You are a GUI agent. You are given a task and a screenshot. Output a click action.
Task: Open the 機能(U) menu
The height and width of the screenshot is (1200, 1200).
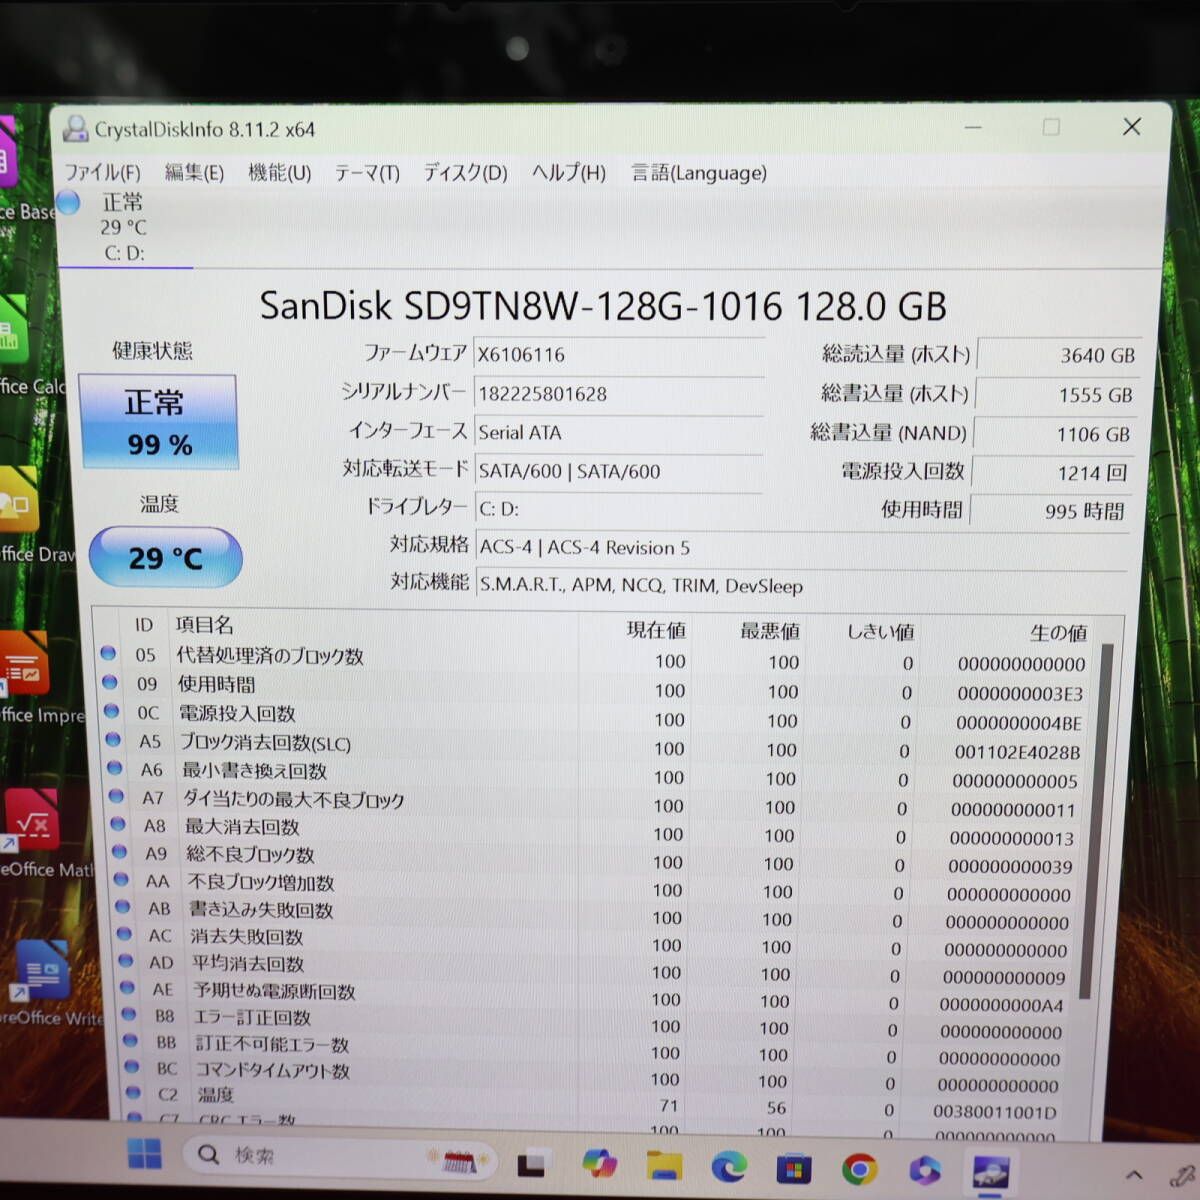(x=280, y=172)
